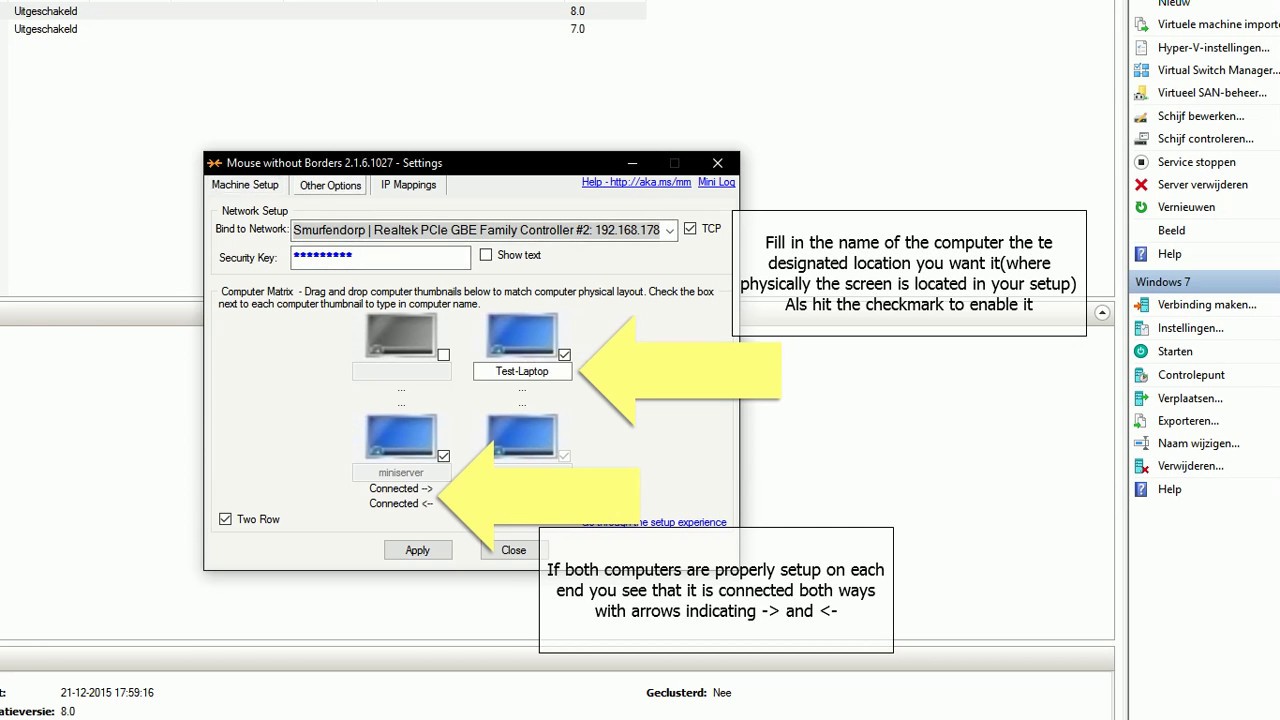Click Virtuele machine importeren icon
This screenshot has width=1280, height=720.
click(x=1141, y=24)
